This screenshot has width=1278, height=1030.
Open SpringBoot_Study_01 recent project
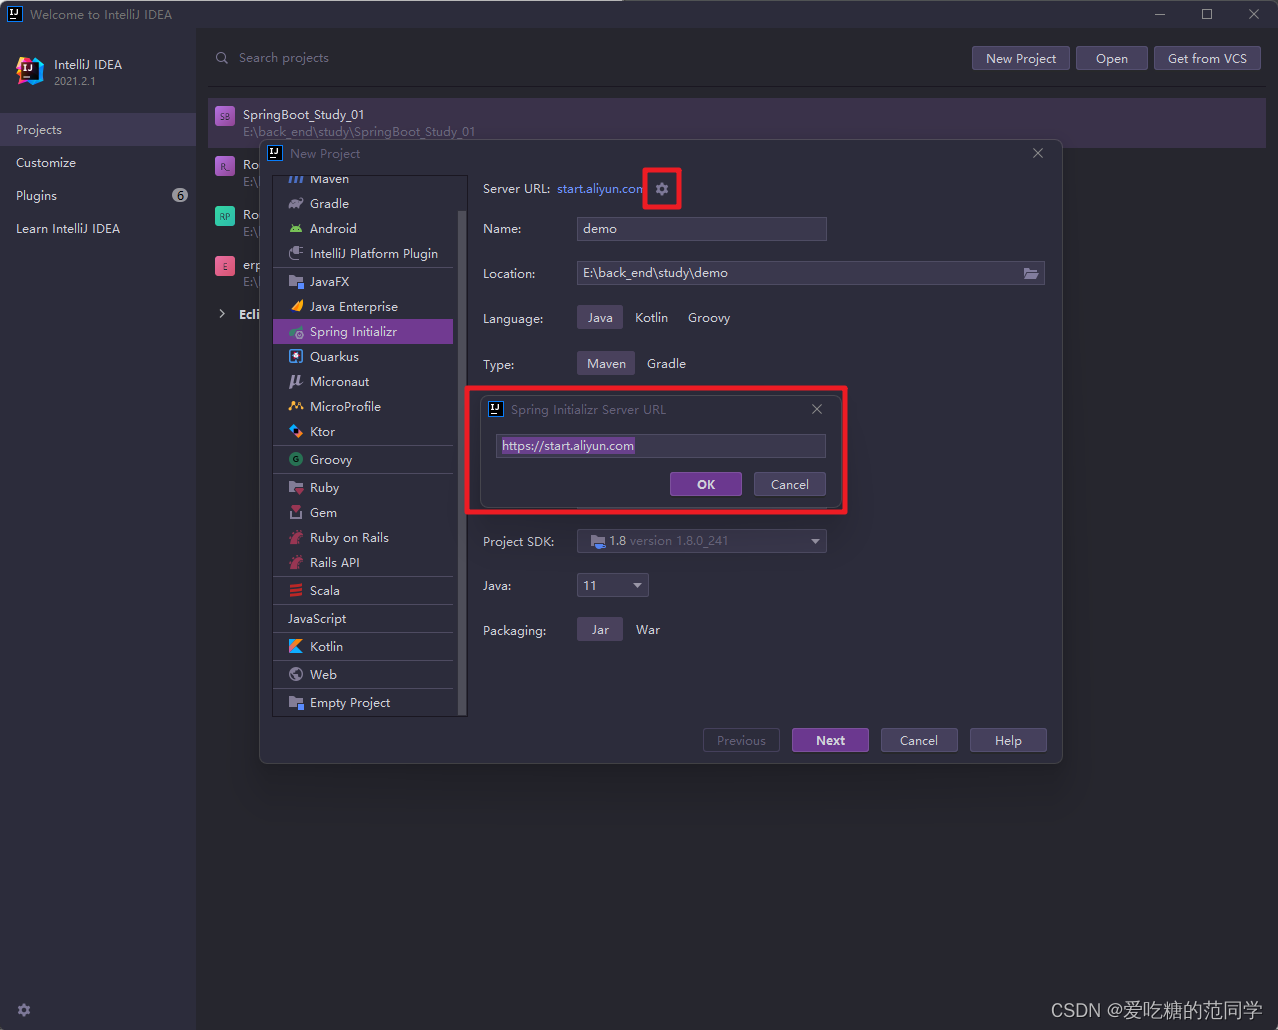(x=737, y=123)
